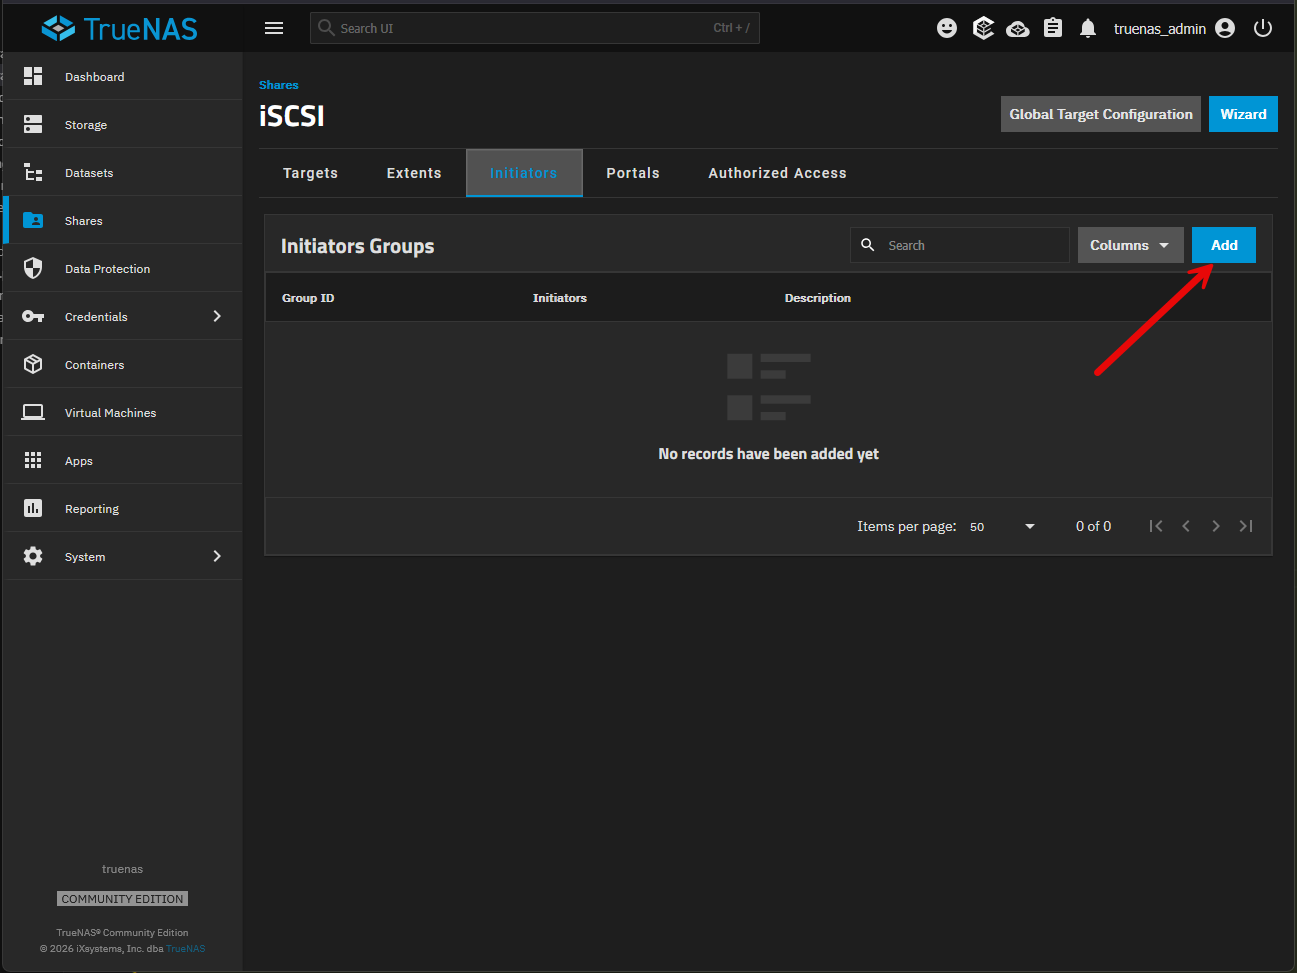Click the Data Protection shield icon
This screenshot has width=1297, height=973.
coord(33,268)
